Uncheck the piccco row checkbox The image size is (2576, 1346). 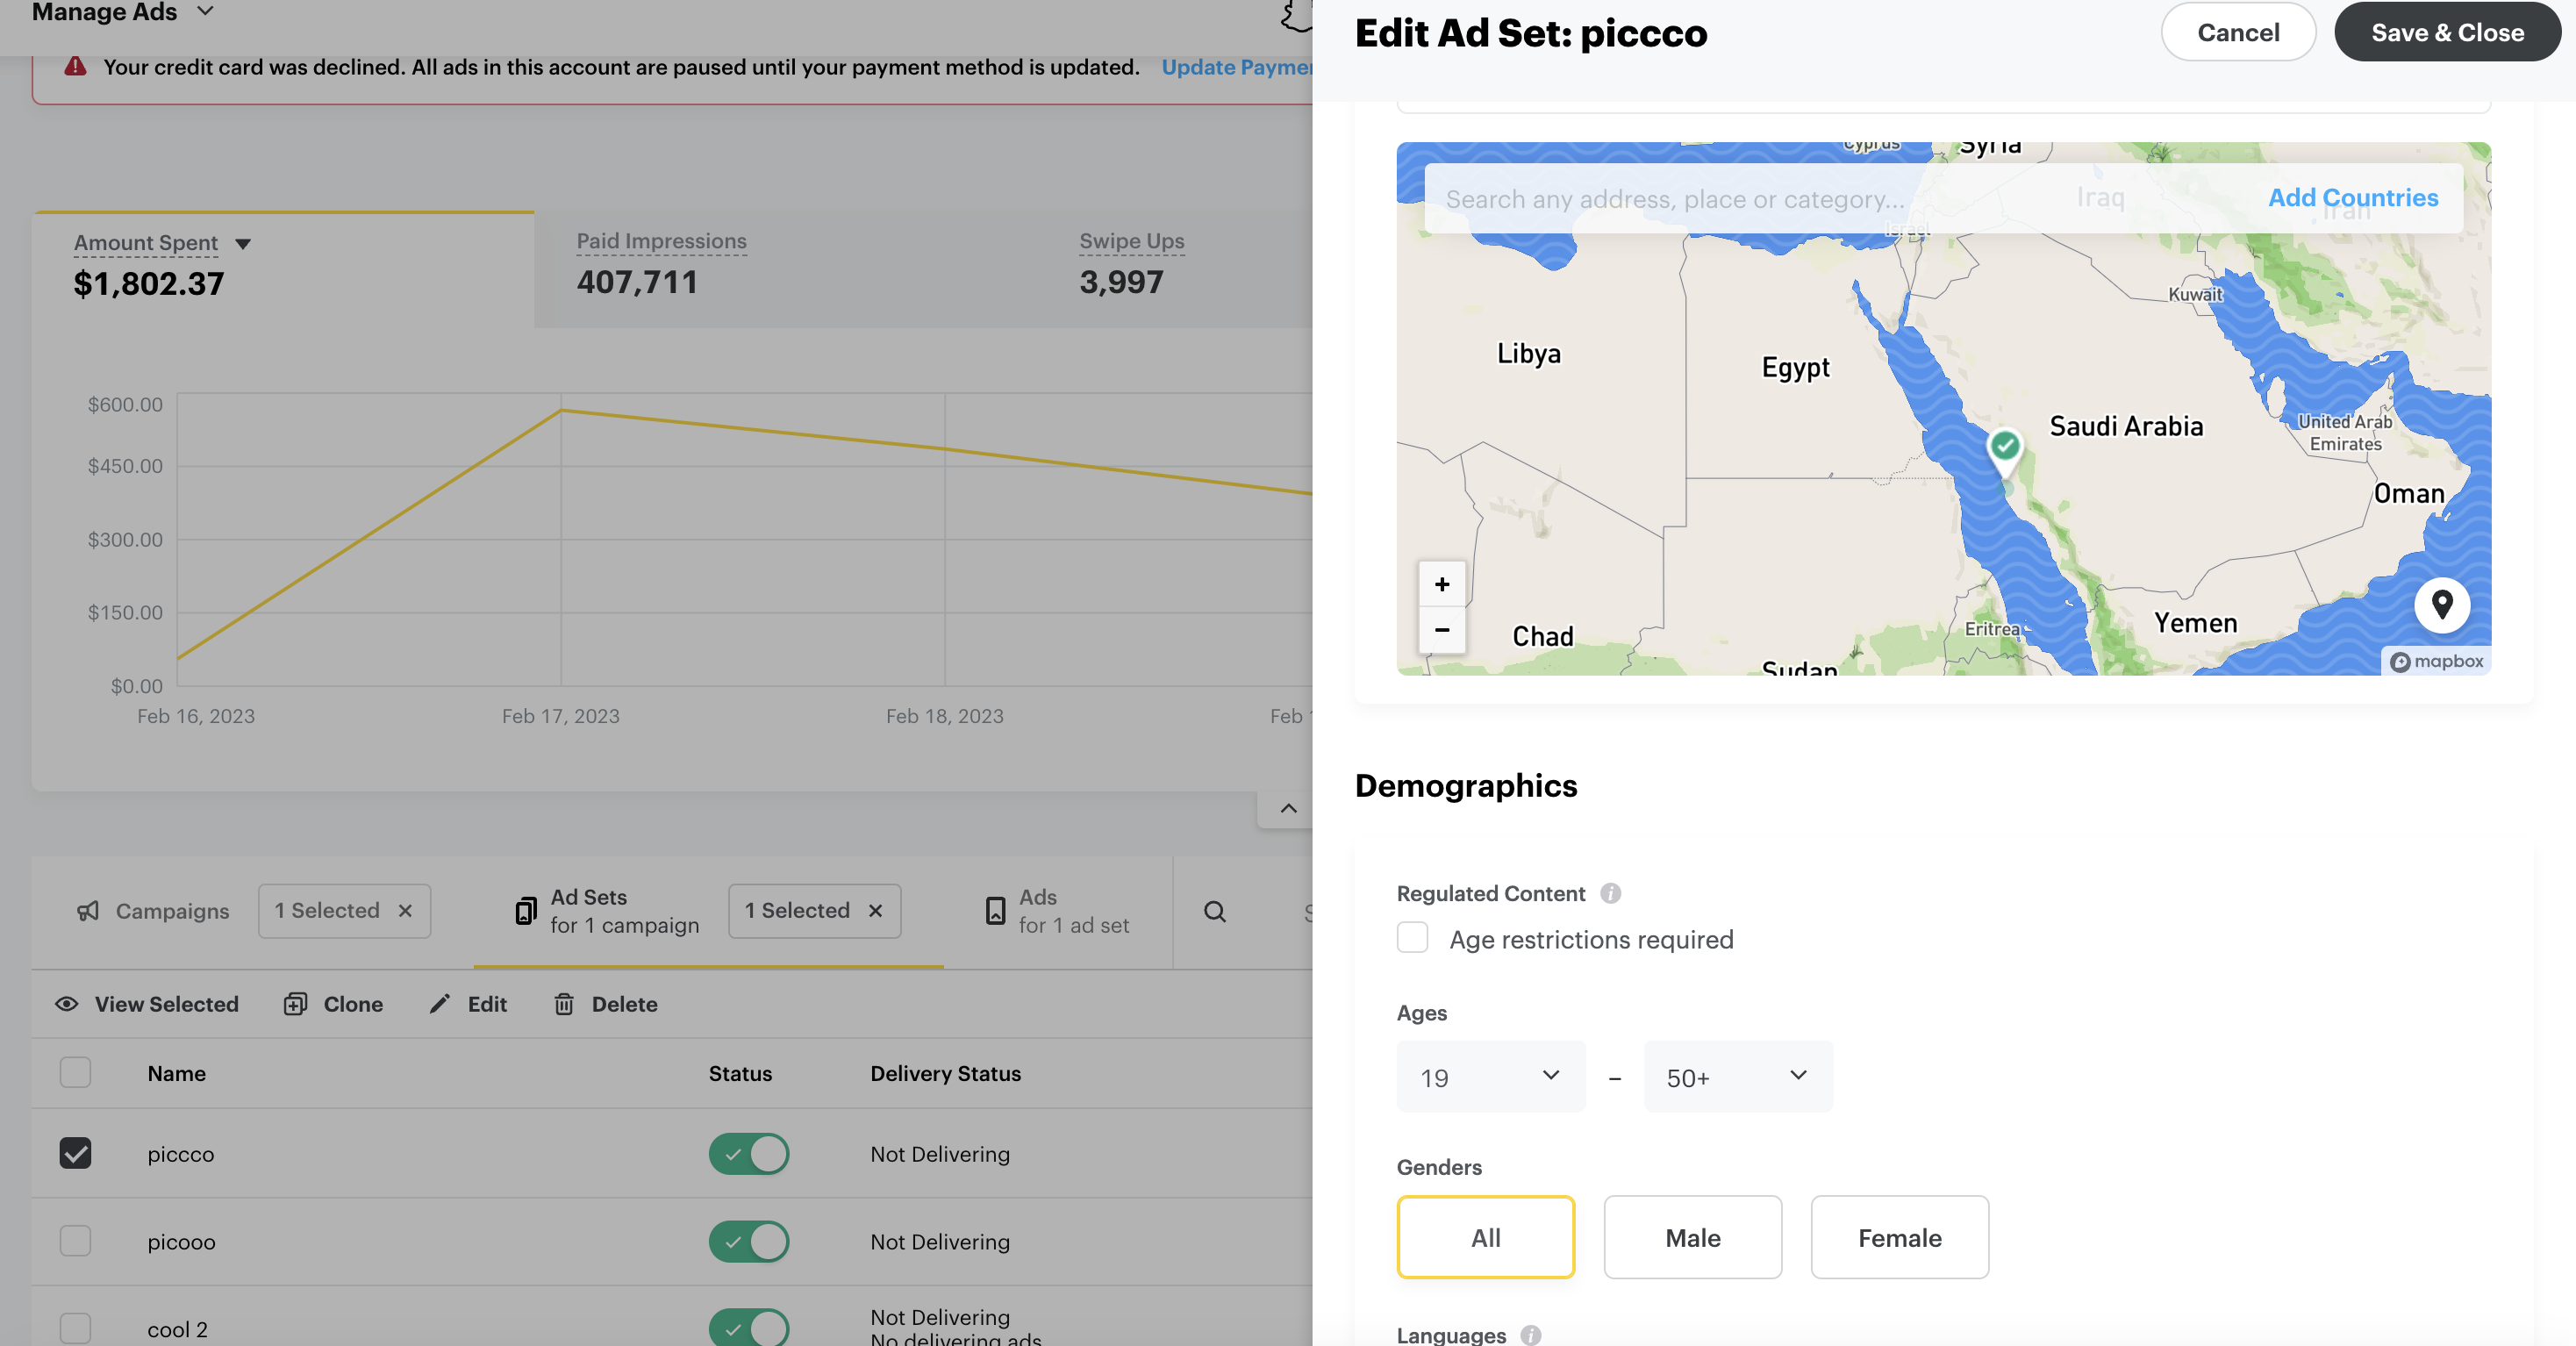pos(75,1153)
